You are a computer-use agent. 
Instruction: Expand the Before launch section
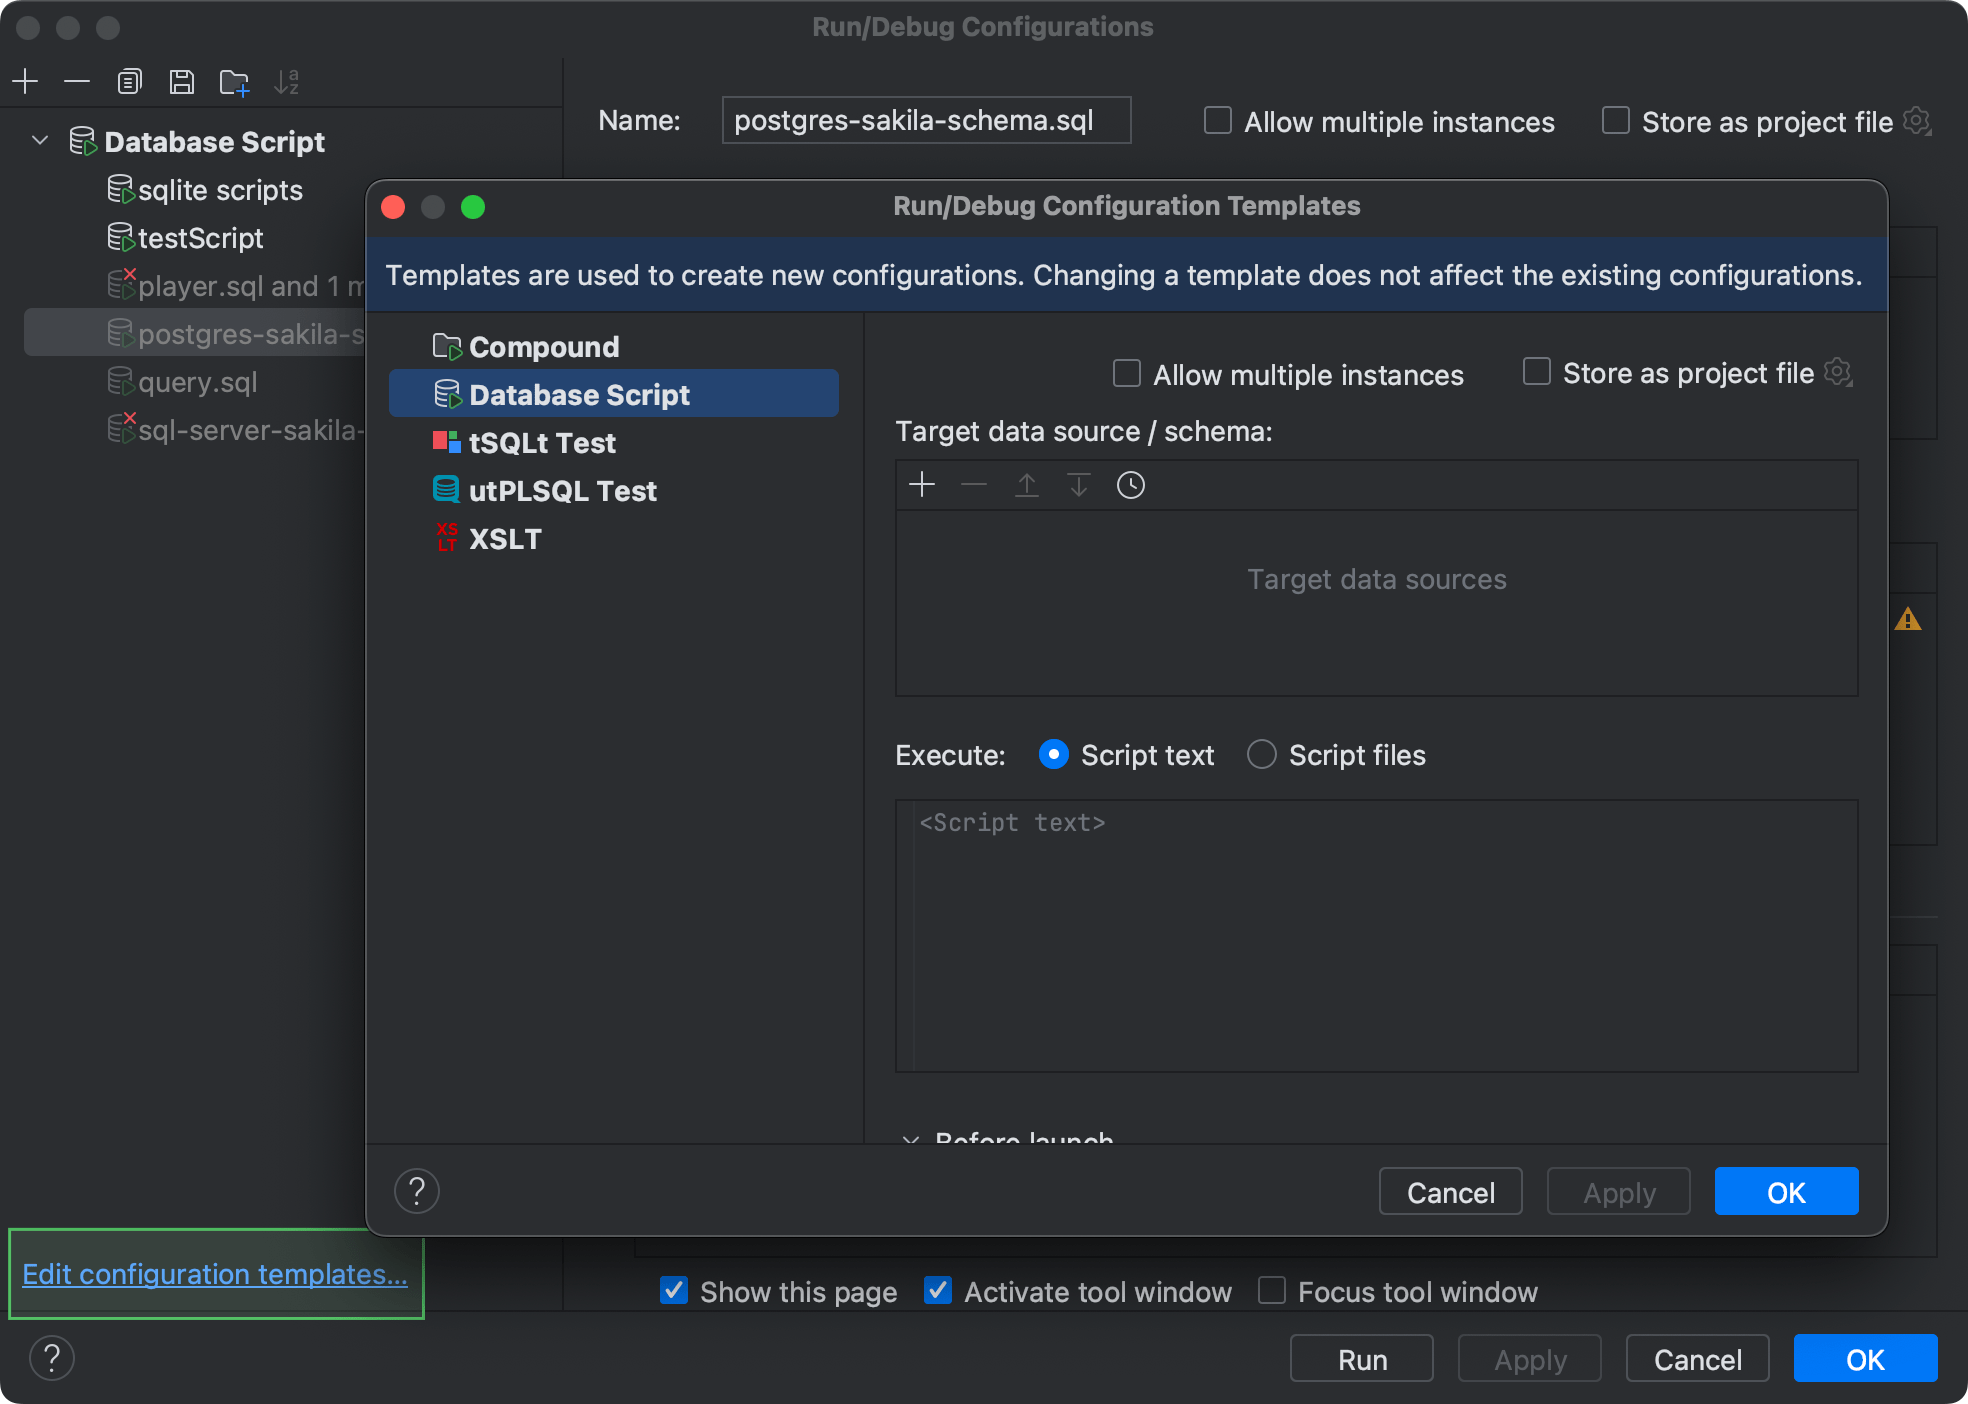pyautogui.click(x=911, y=1141)
